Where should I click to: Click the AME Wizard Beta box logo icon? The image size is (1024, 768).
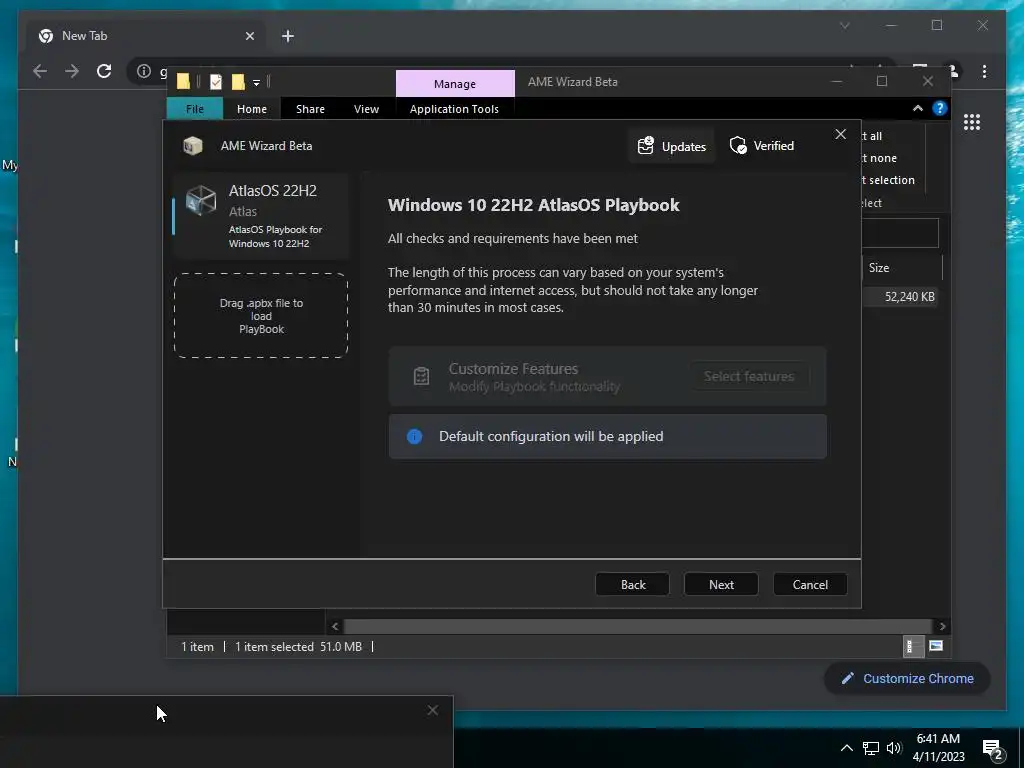pyautogui.click(x=193, y=146)
